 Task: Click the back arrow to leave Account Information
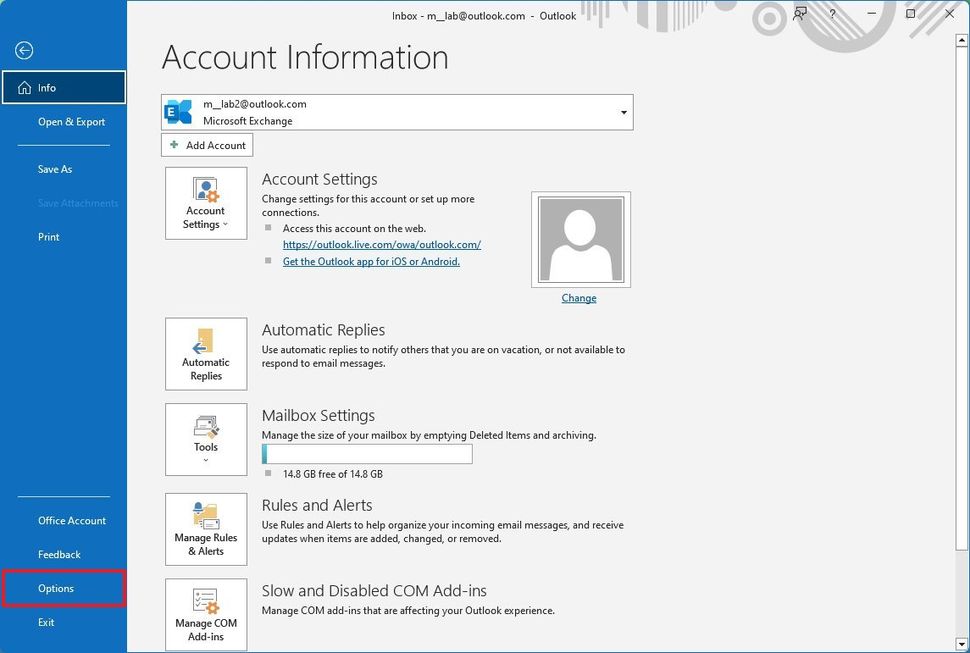pos(23,49)
